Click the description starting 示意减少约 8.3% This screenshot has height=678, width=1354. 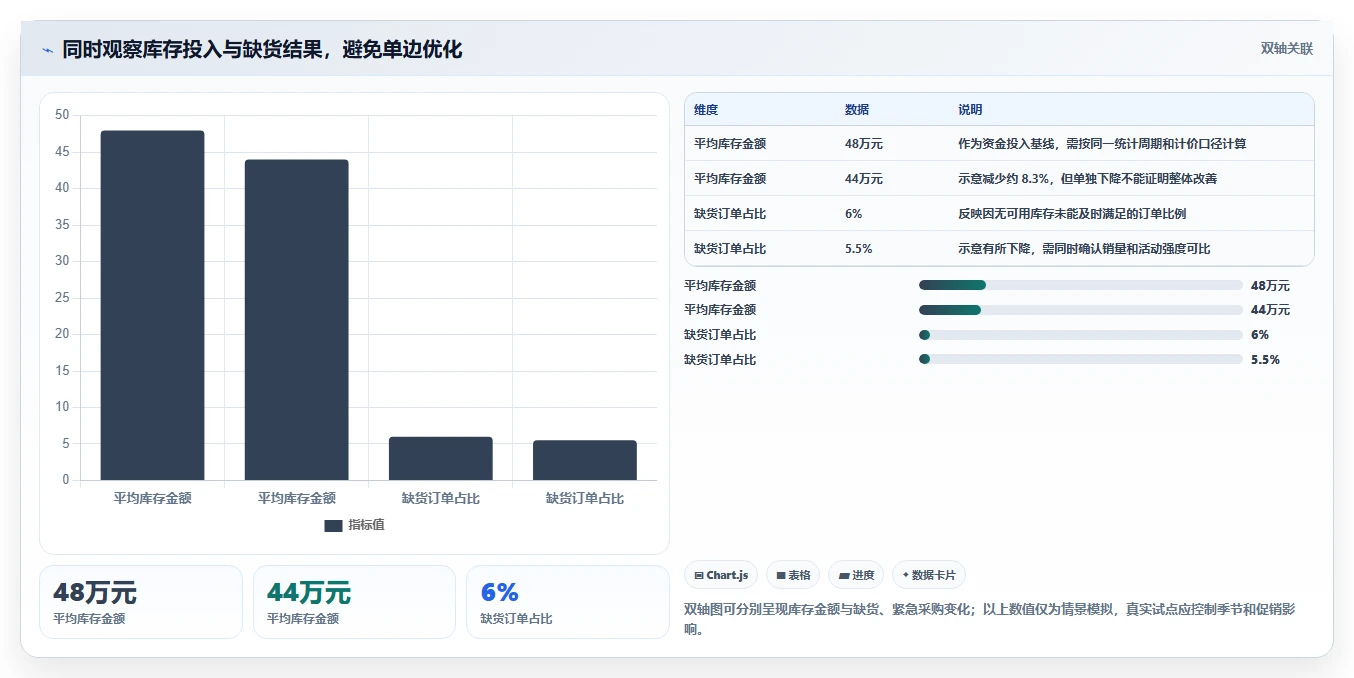[x=1087, y=179]
